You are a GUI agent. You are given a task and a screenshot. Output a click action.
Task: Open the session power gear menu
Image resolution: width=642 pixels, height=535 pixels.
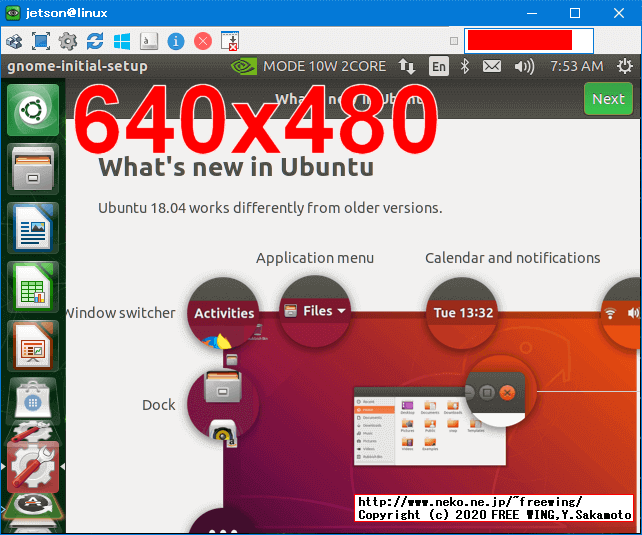coord(625,66)
